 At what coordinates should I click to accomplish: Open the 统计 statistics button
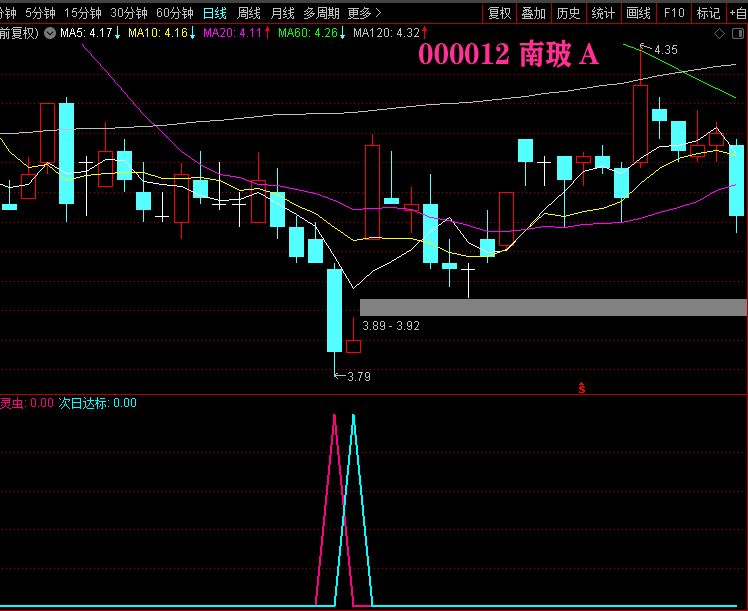click(x=603, y=13)
